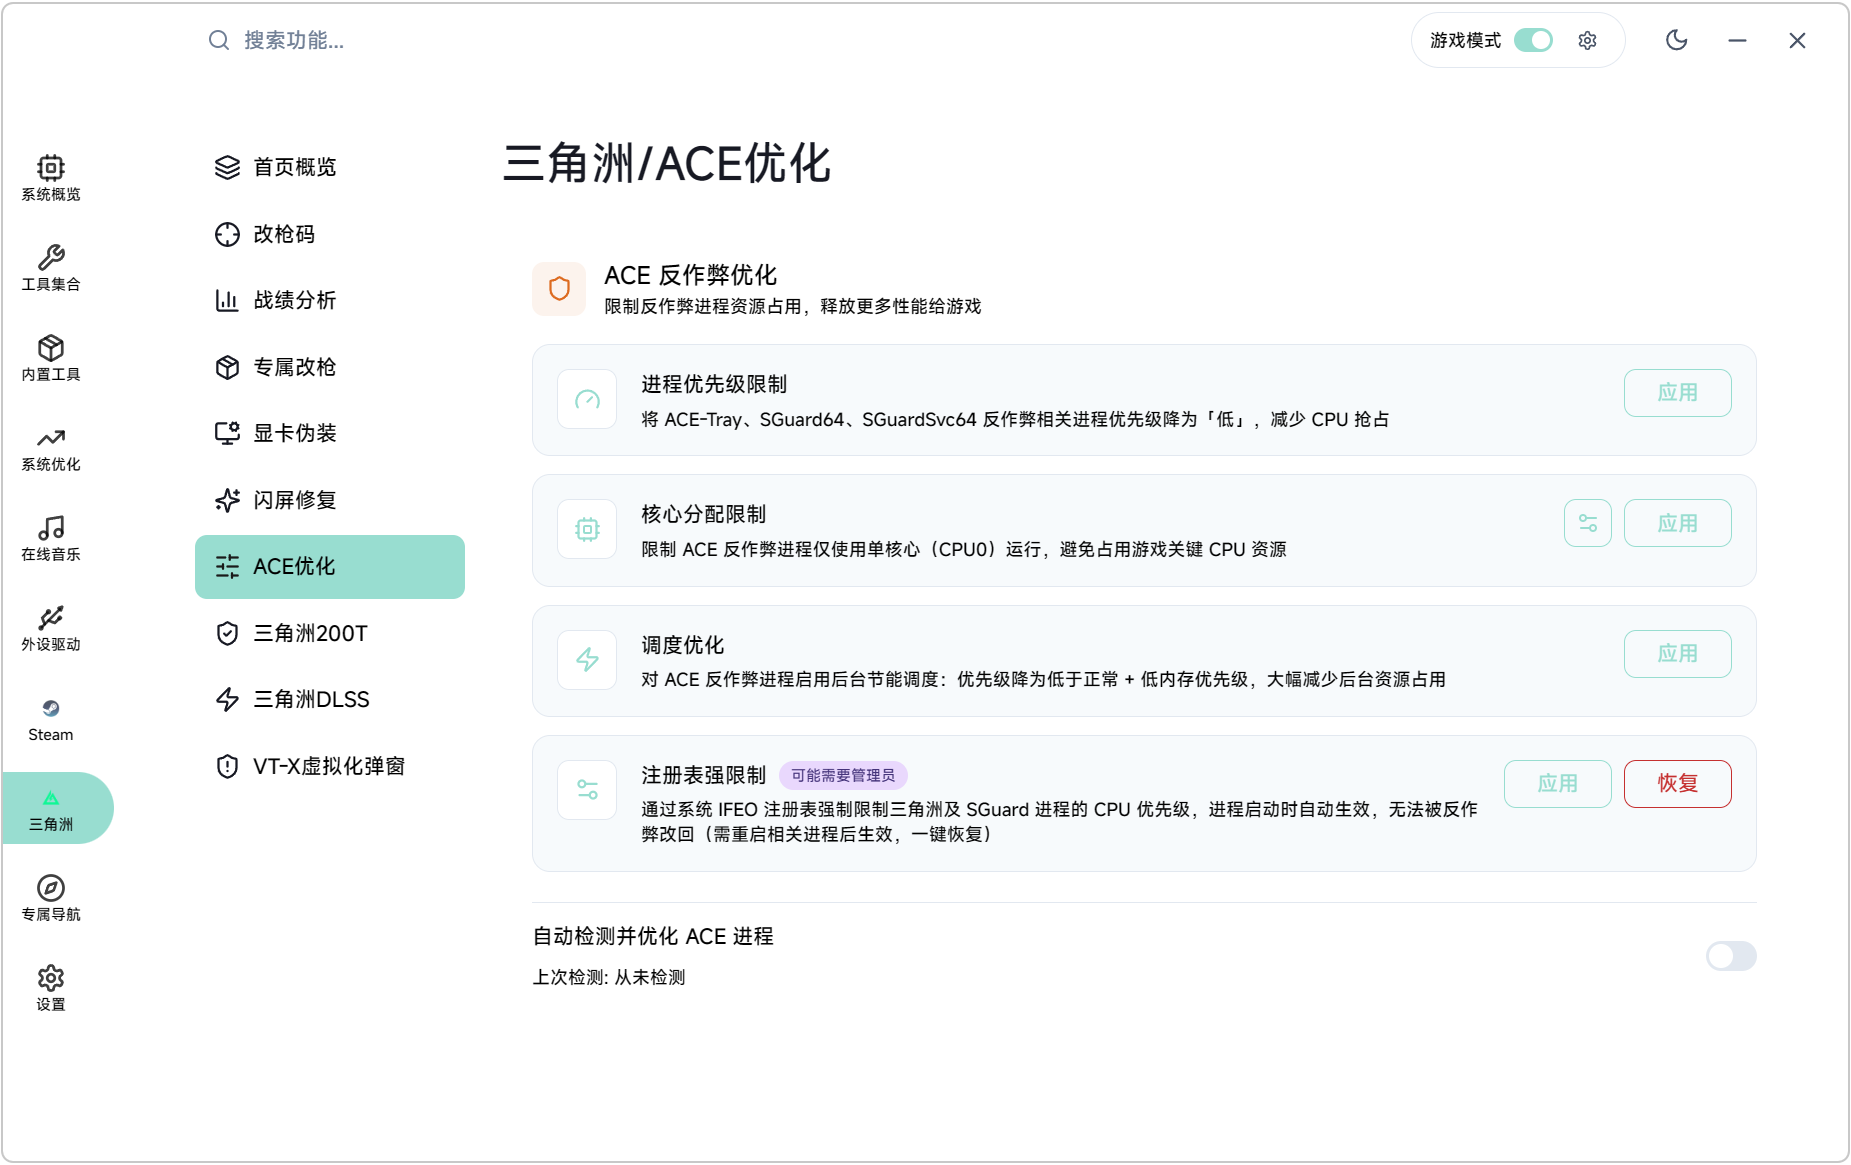
Task: Enable 自动检测并优化 ACE 进程 switch
Action: (1731, 956)
